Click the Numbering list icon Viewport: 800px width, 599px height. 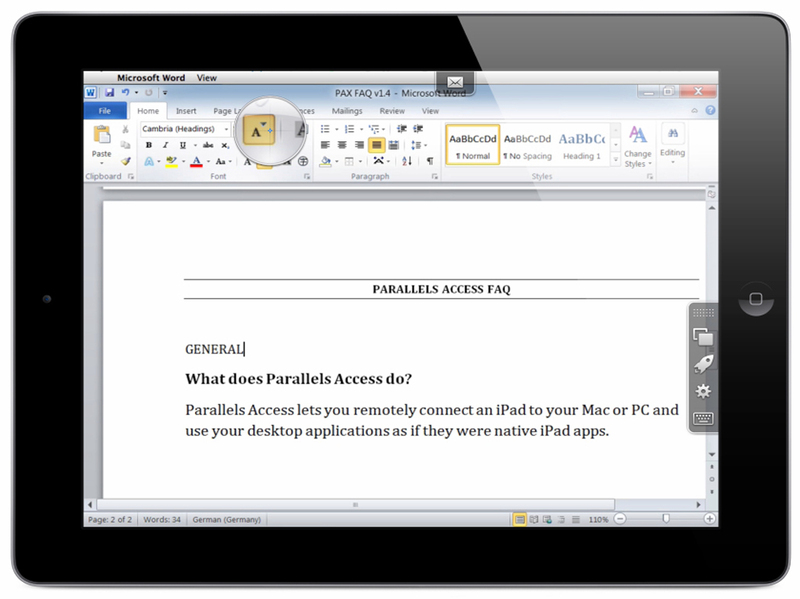[x=349, y=129]
